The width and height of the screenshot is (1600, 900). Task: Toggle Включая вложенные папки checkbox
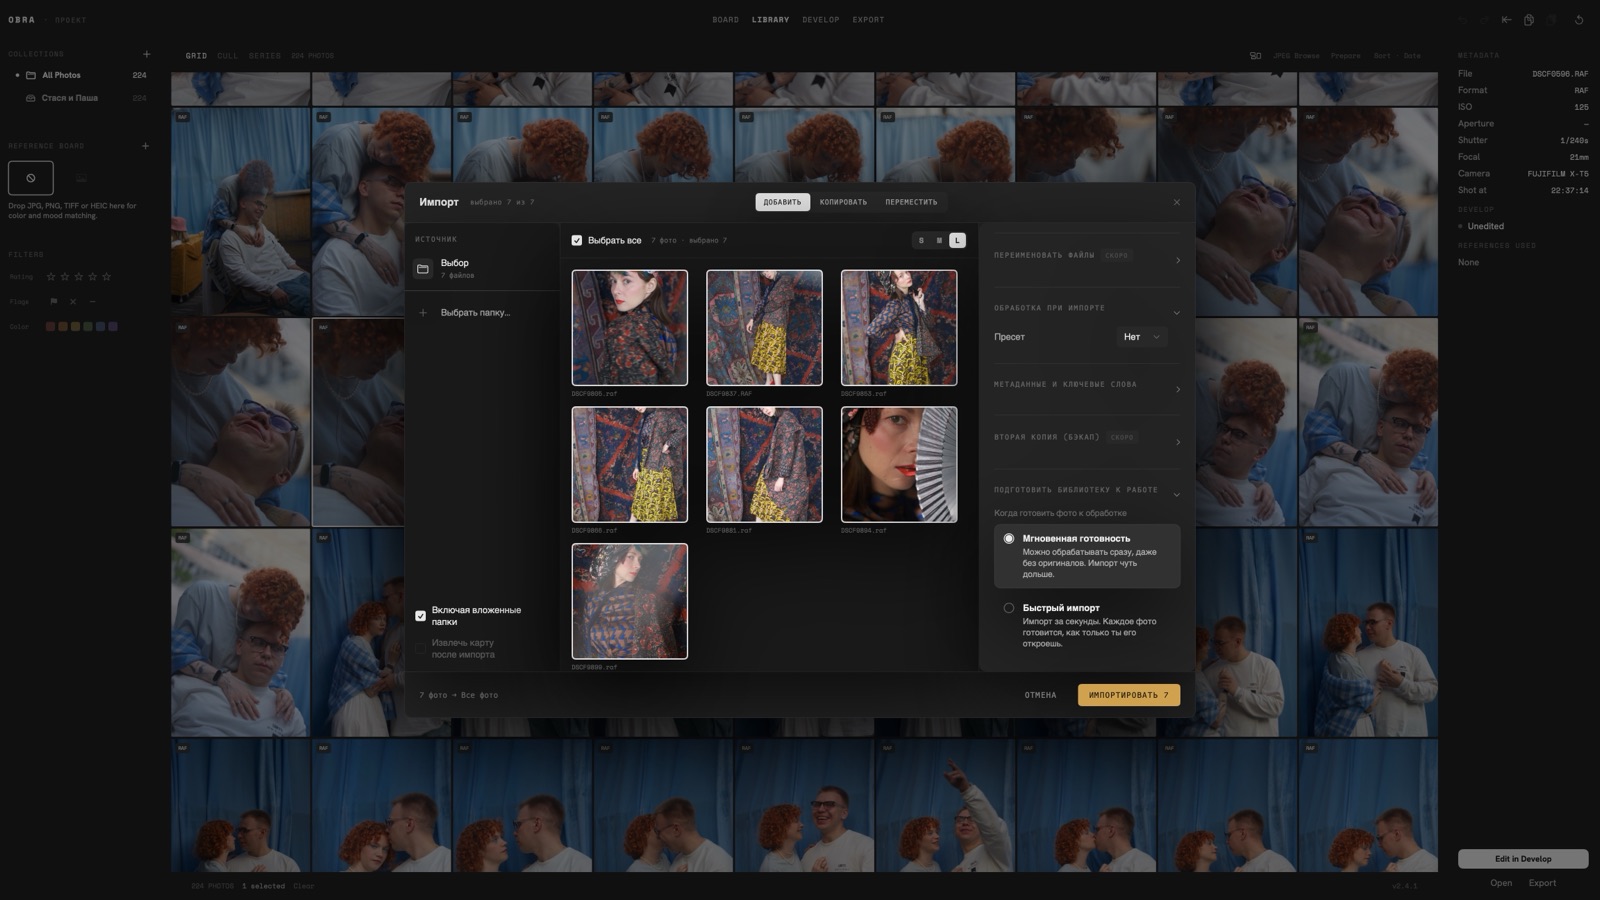coord(421,616)
